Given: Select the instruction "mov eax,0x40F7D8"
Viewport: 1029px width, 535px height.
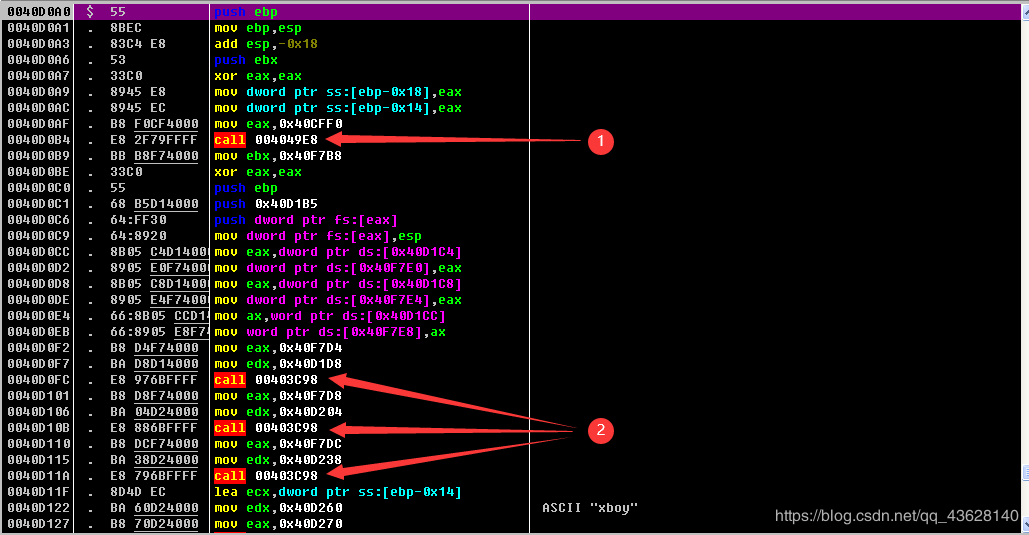Looking at the screenshot, I should [278, 396].
